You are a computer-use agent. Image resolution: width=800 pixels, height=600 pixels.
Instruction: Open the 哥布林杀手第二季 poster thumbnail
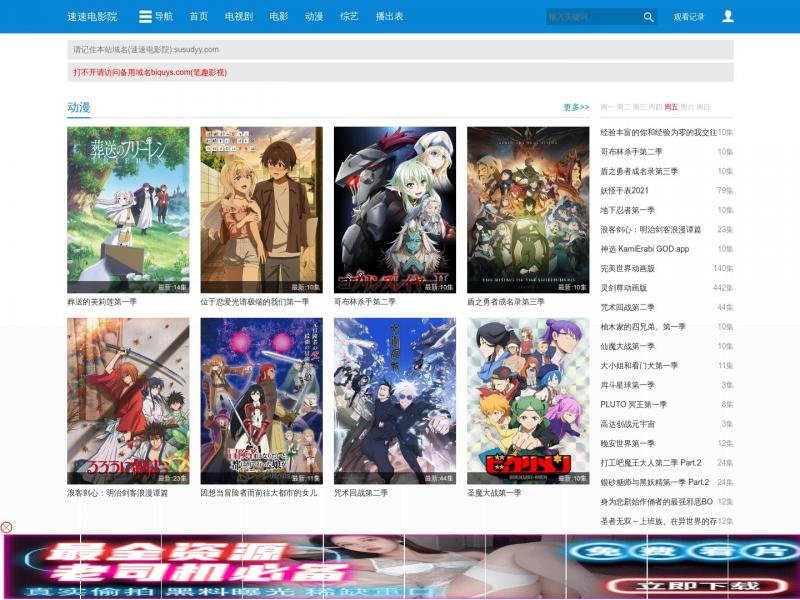pyautogui.click(x=395, y=210)
